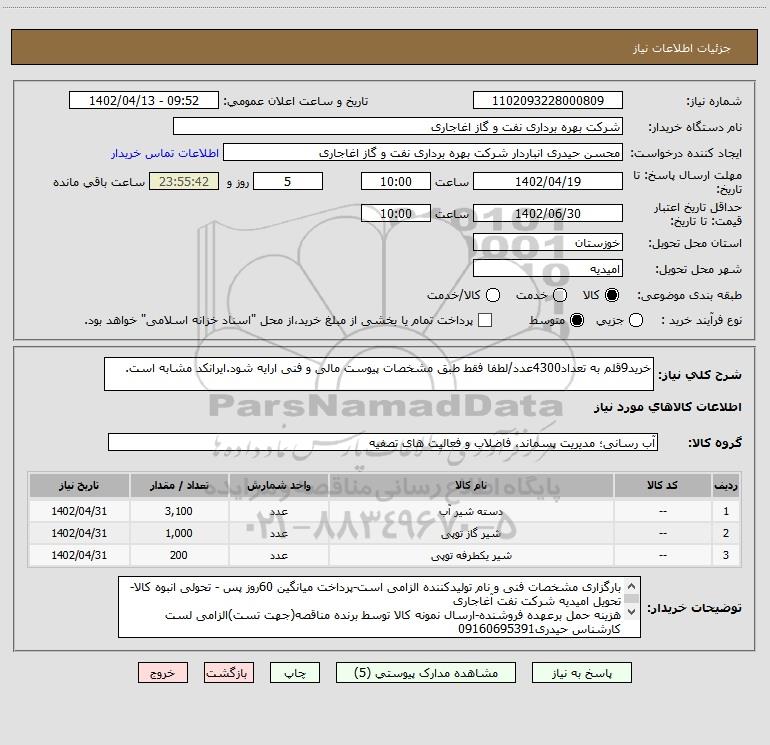Viewport: 770px width, 745px height.
Task: Click the بازگشت back button
Action: 229,673
